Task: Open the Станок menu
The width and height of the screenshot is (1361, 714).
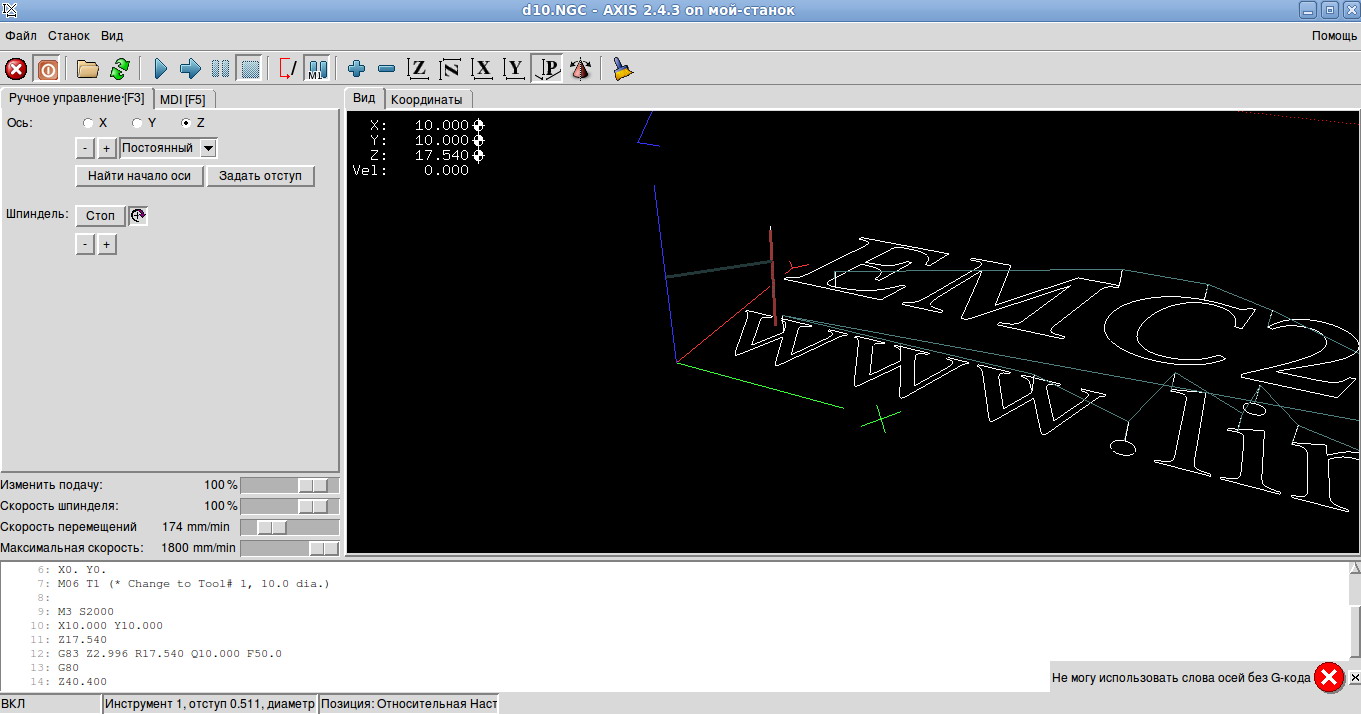Action: click(x=68, y=35)
